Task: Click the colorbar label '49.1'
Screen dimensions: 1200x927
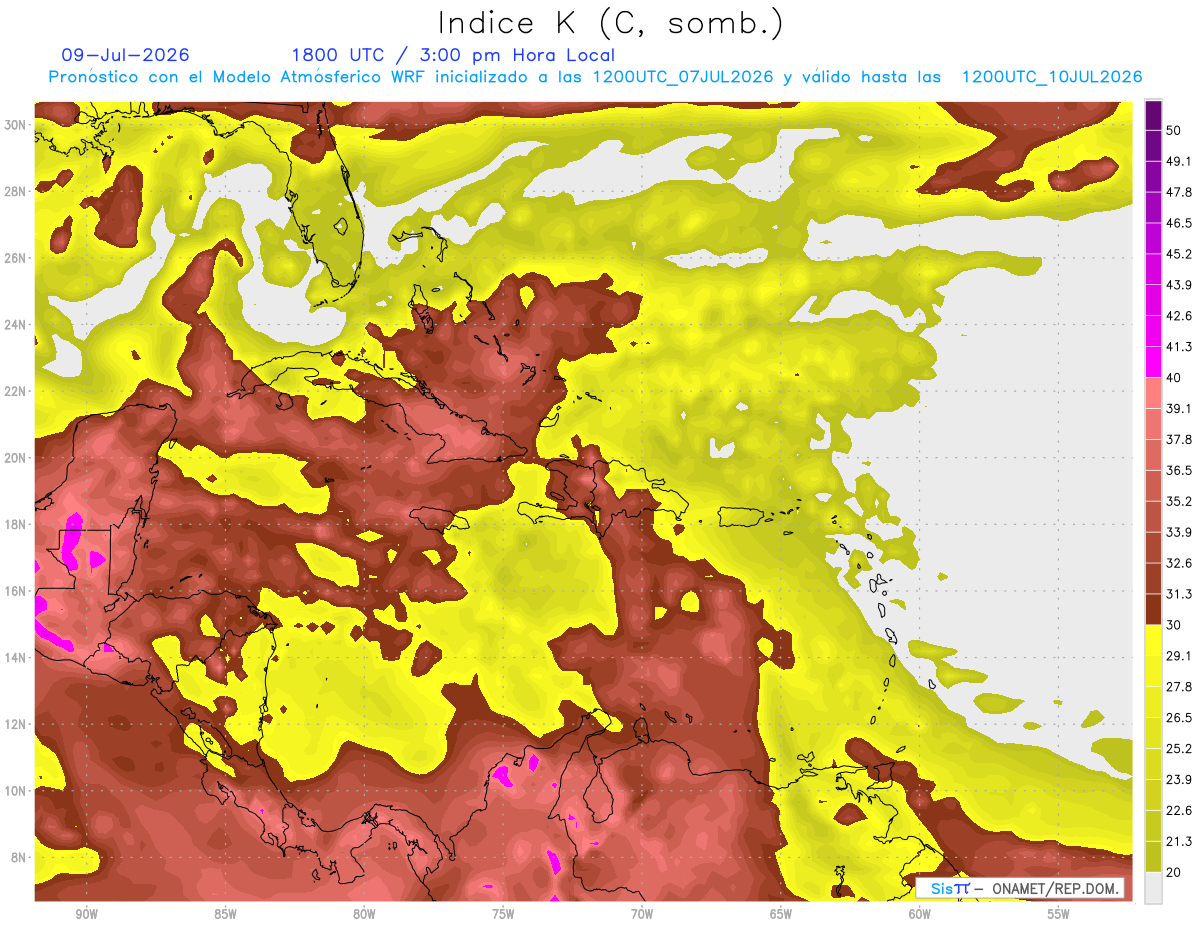Action: 1179,161
